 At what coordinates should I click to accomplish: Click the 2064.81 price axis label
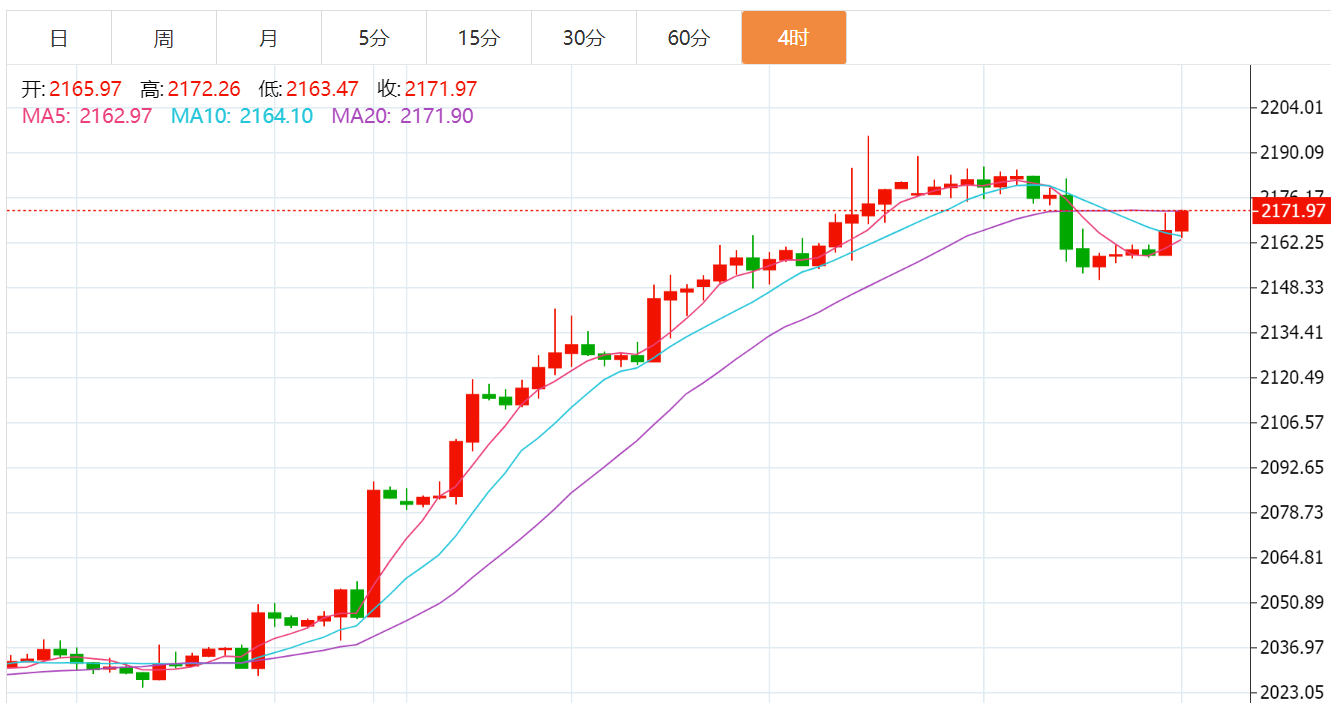1294,558
